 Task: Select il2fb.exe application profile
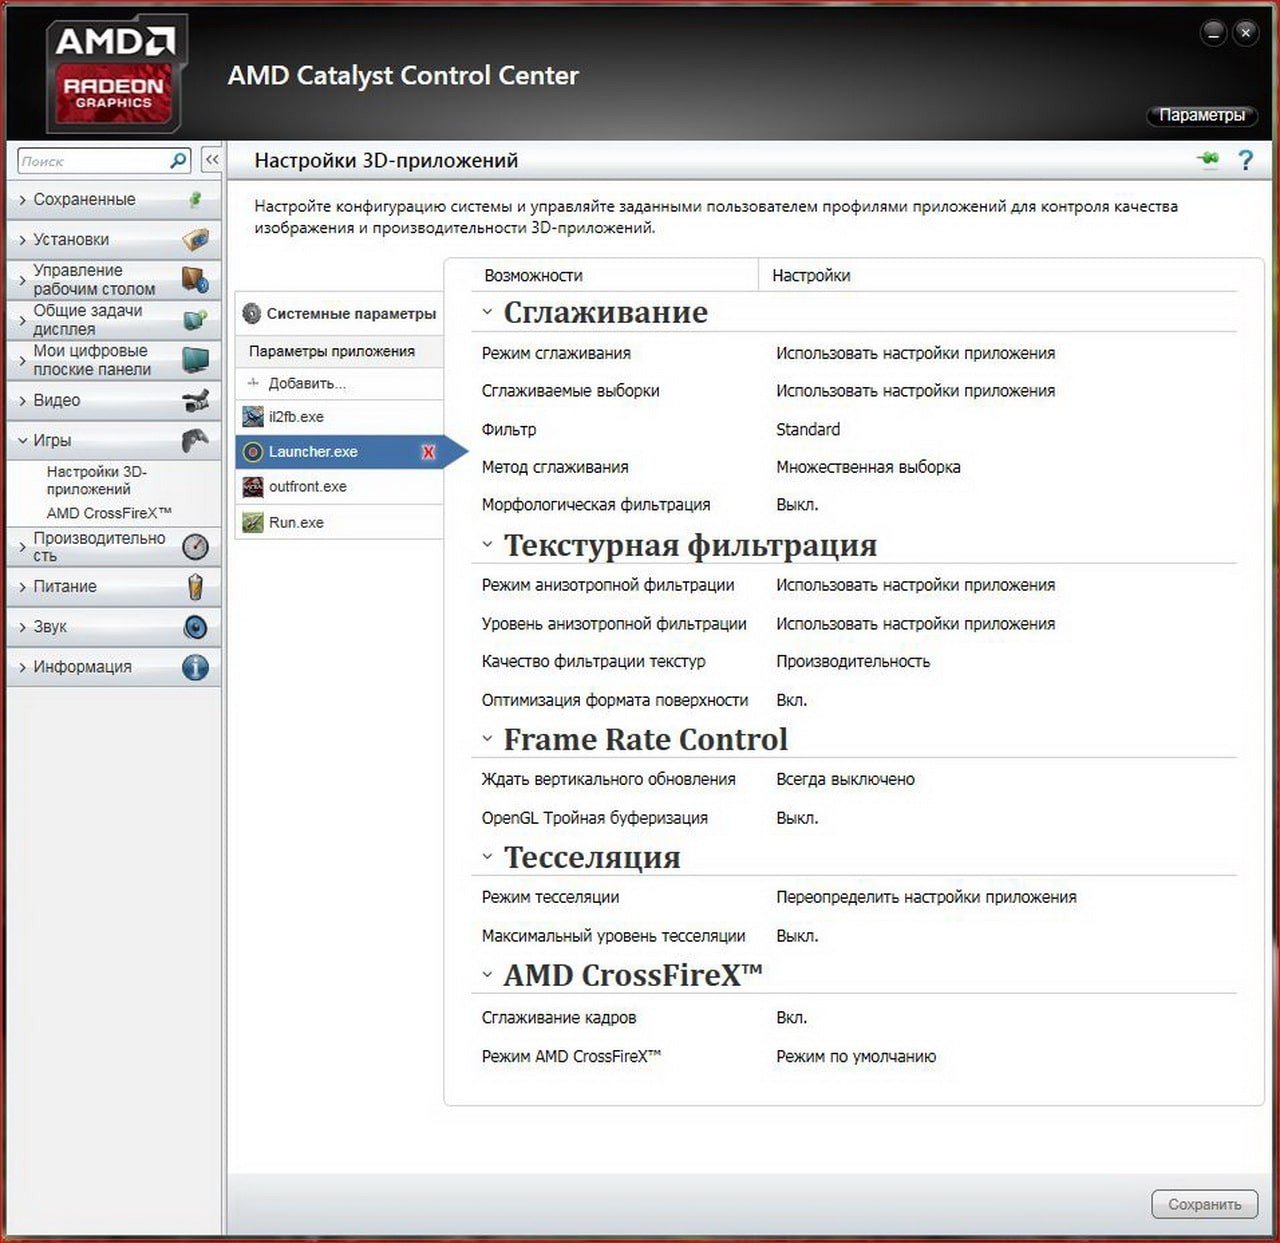[x=340, y=417]
